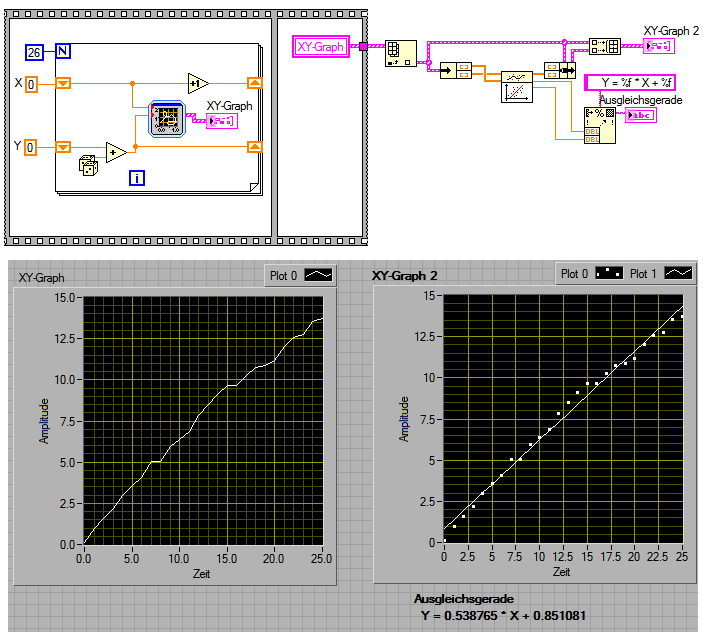Click the Format Into String node
The width and height of the screenshot is (703, 632).
click(x=600, y=126)
